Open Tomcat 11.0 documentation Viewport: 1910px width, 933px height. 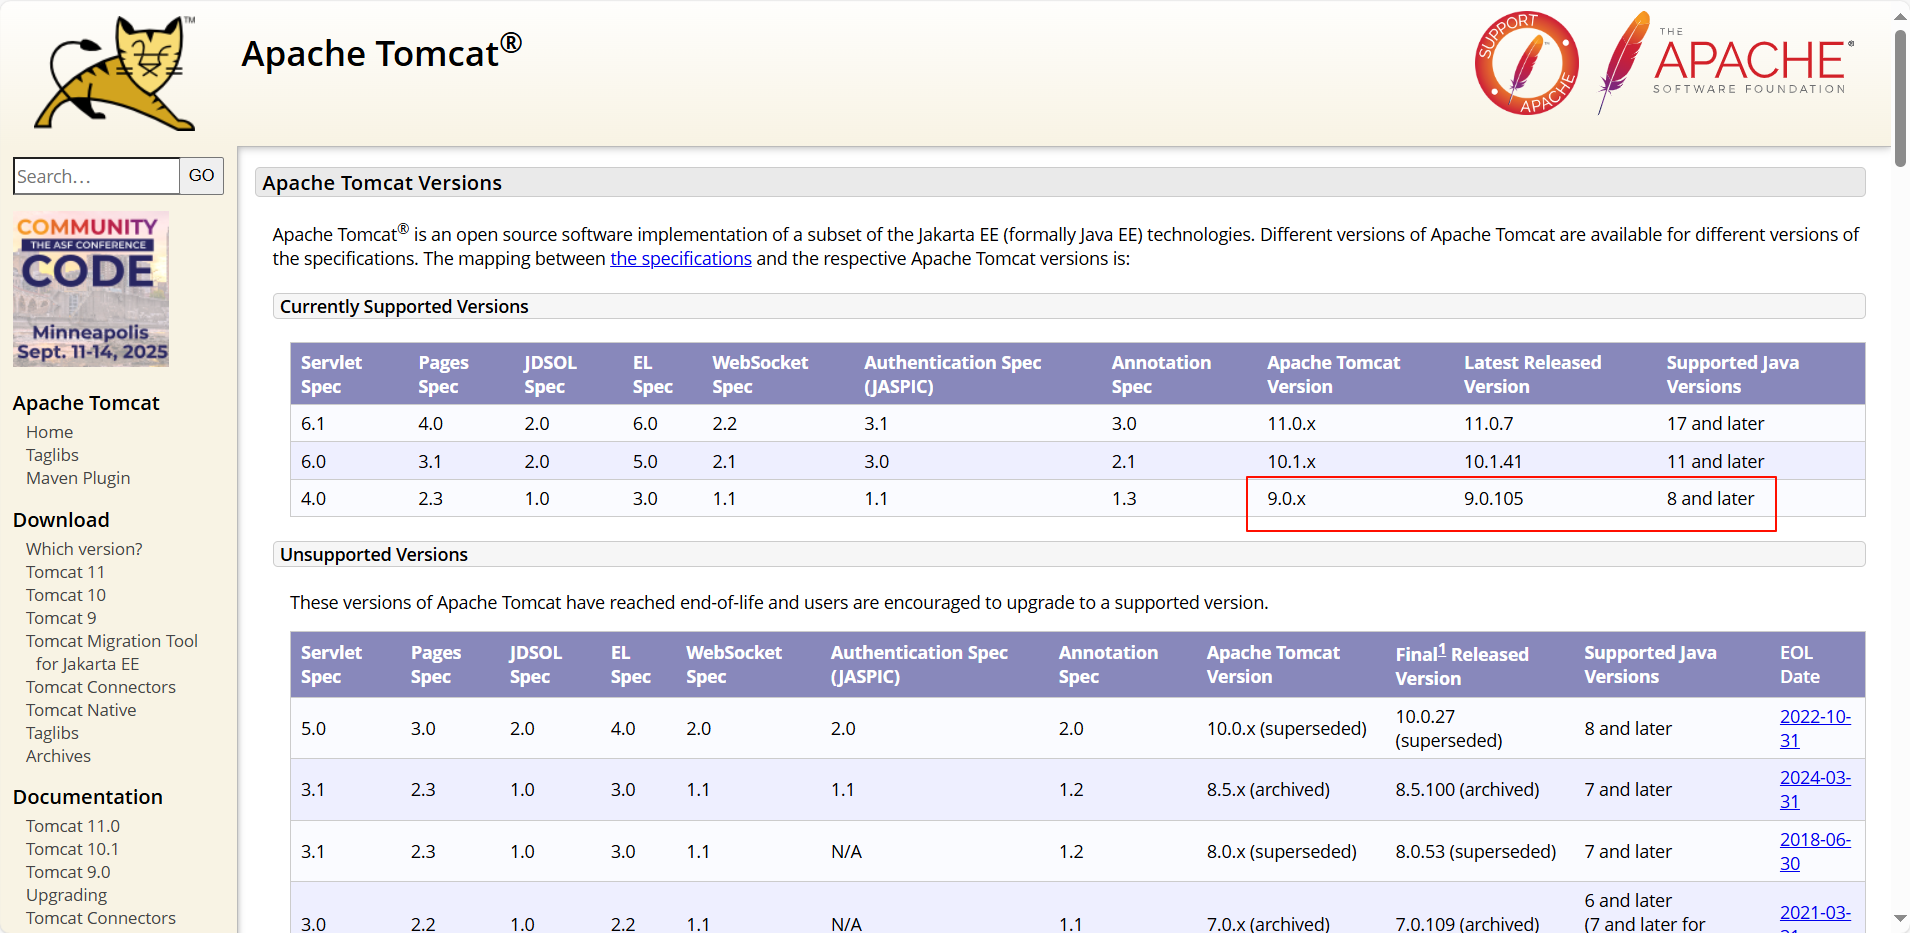click(73, 826)
